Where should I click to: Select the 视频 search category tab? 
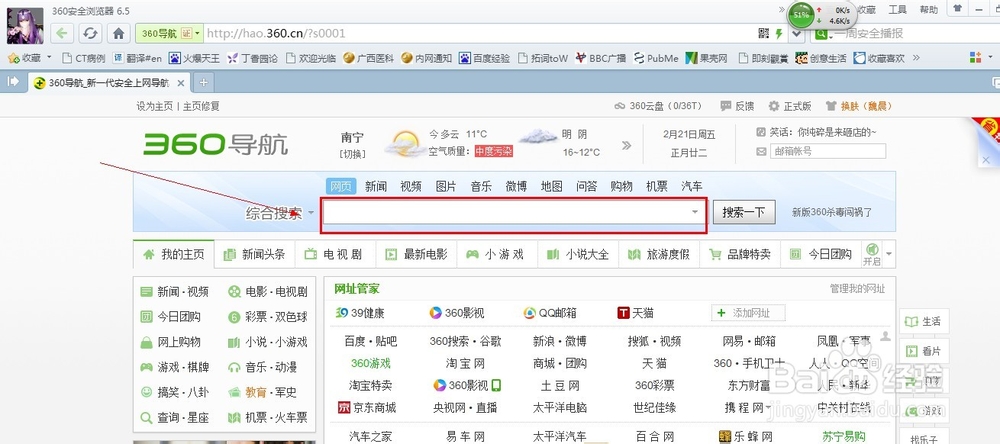point(411,186)
